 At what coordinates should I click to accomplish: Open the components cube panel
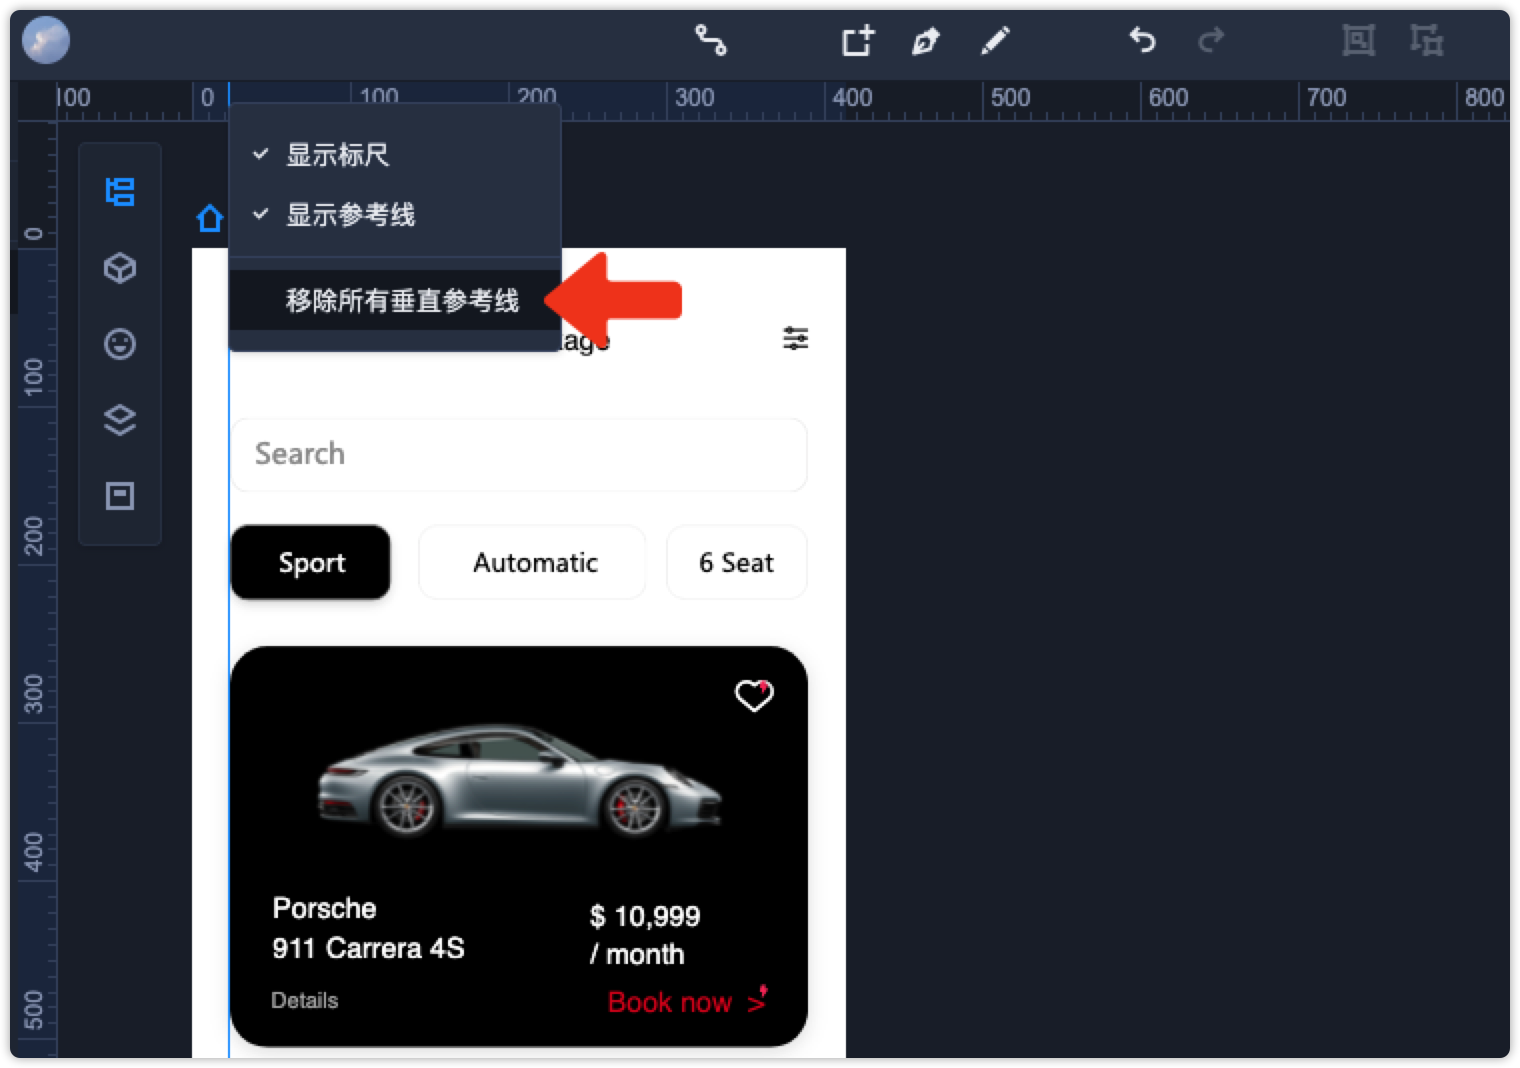tap(120, 267)
